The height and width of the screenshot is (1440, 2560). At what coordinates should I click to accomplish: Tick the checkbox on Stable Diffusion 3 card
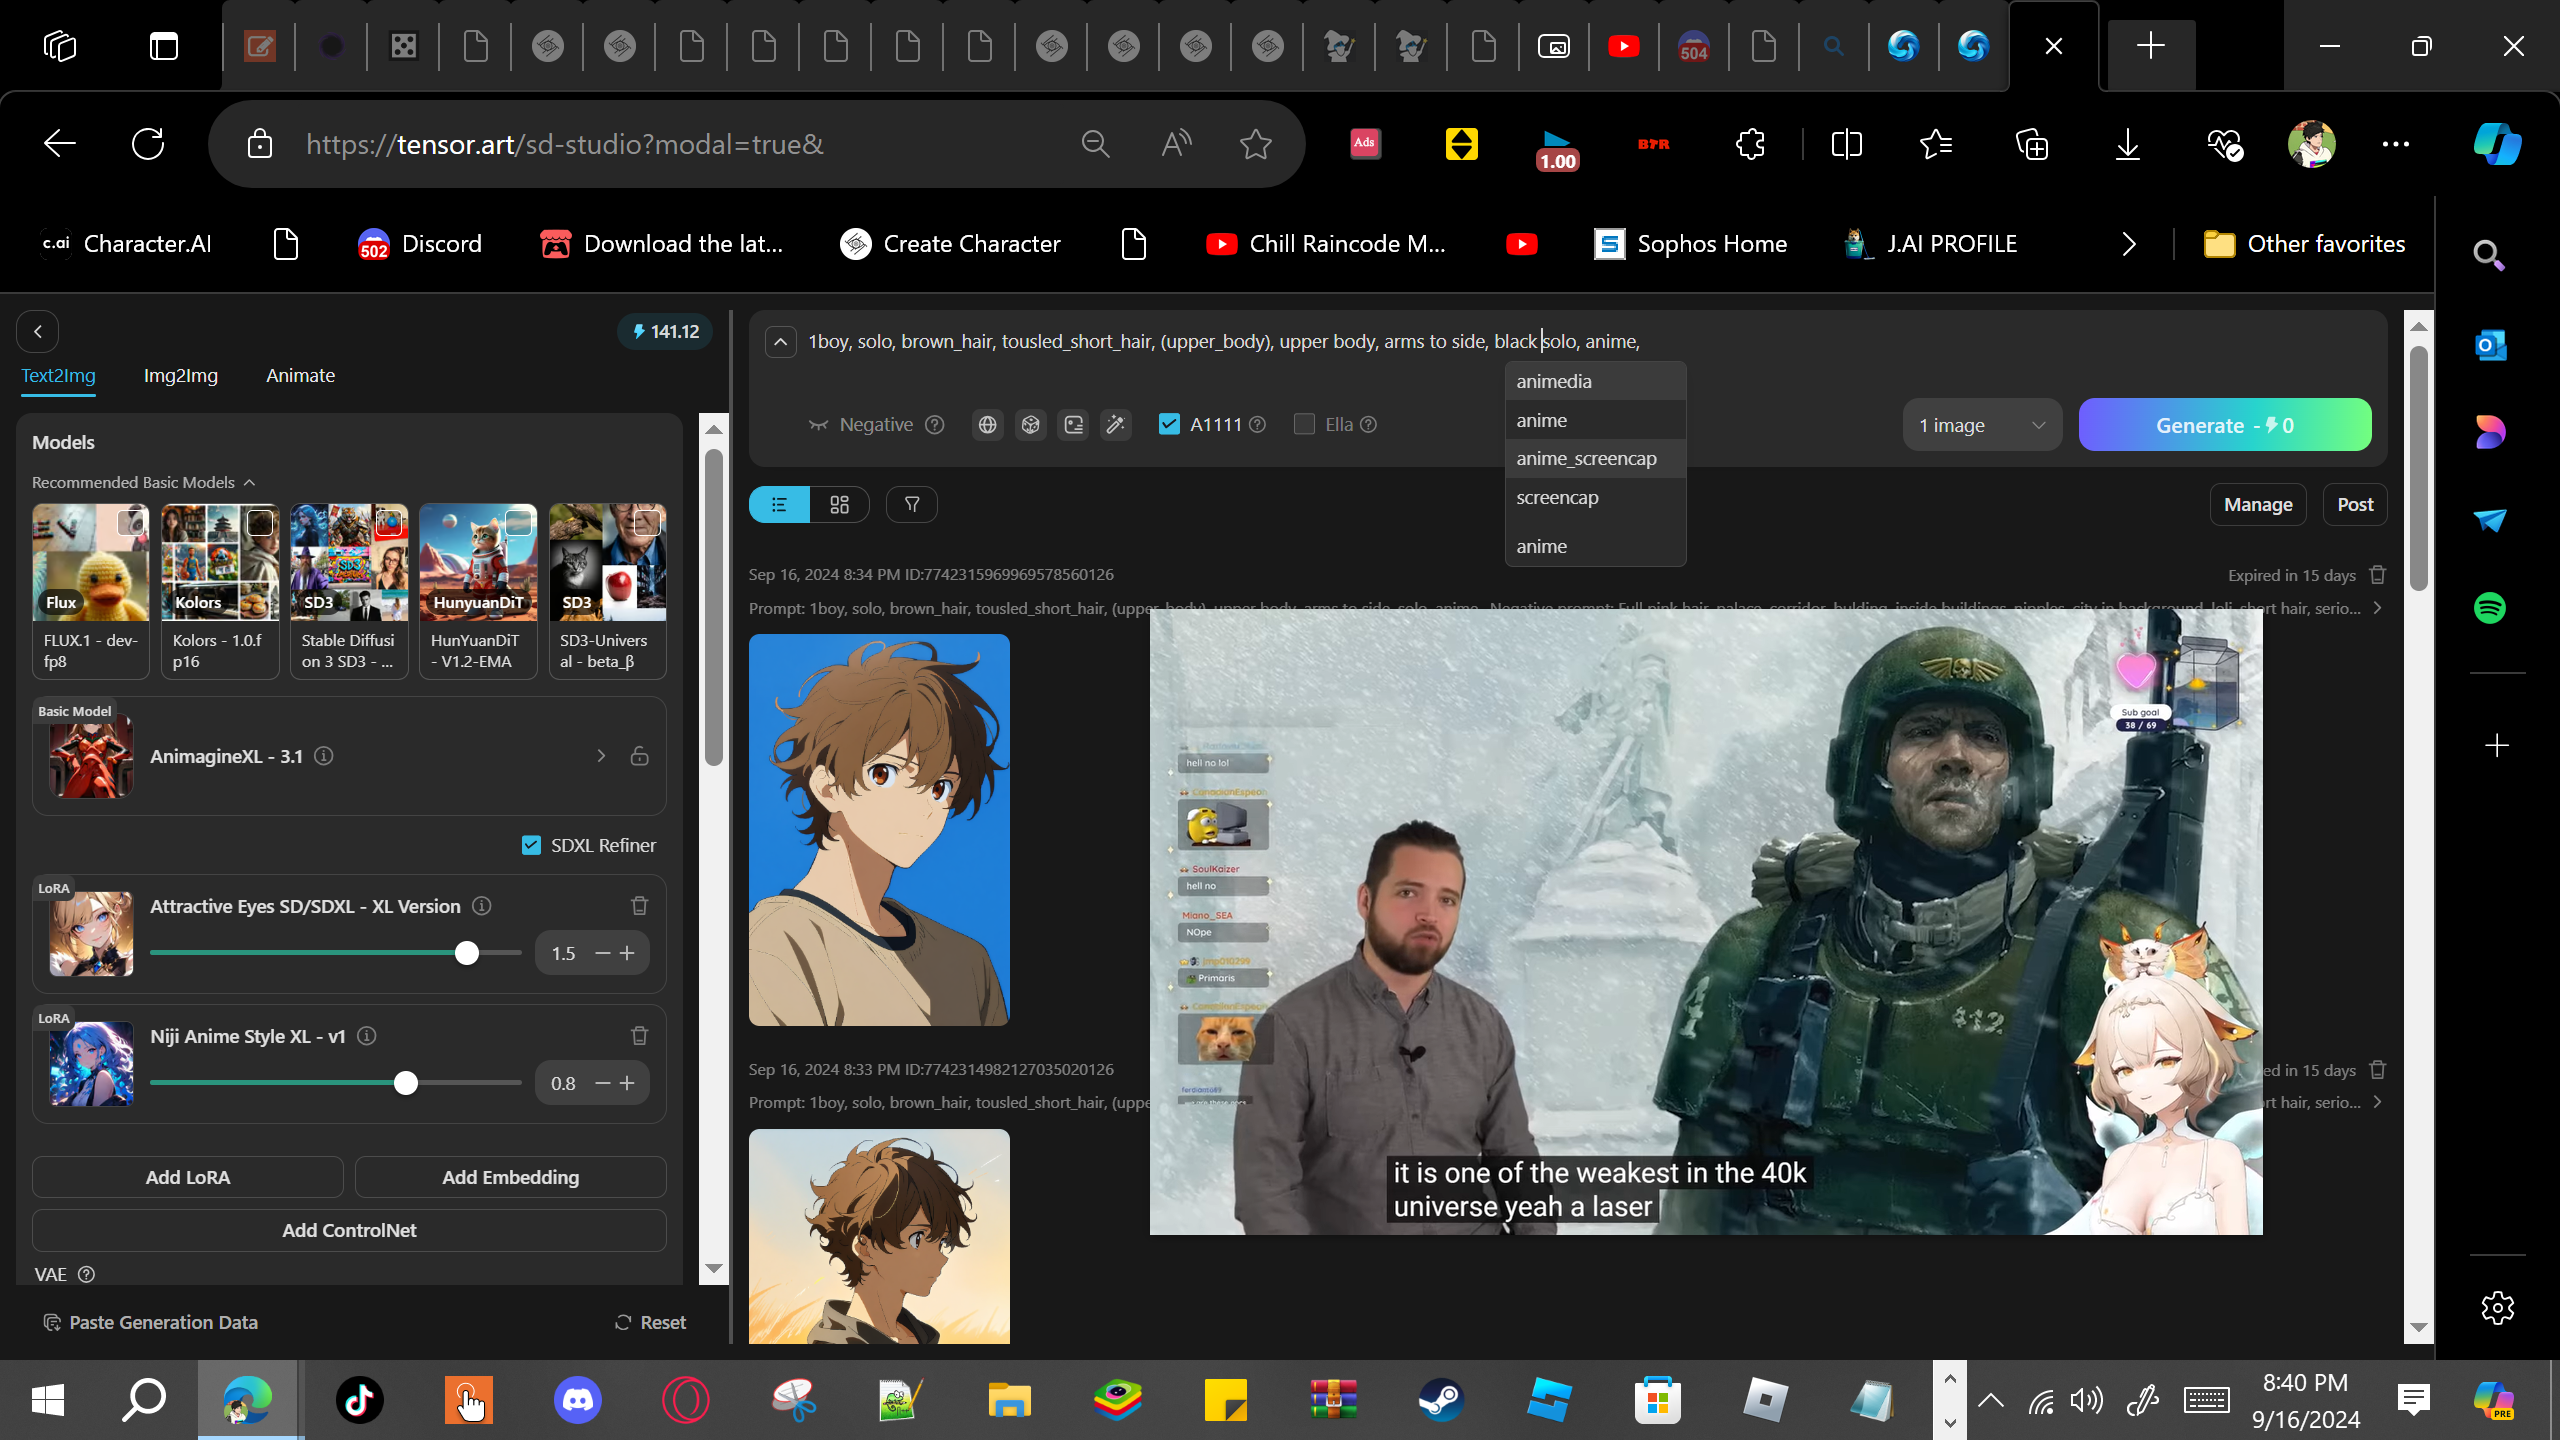tap(389, 522)
